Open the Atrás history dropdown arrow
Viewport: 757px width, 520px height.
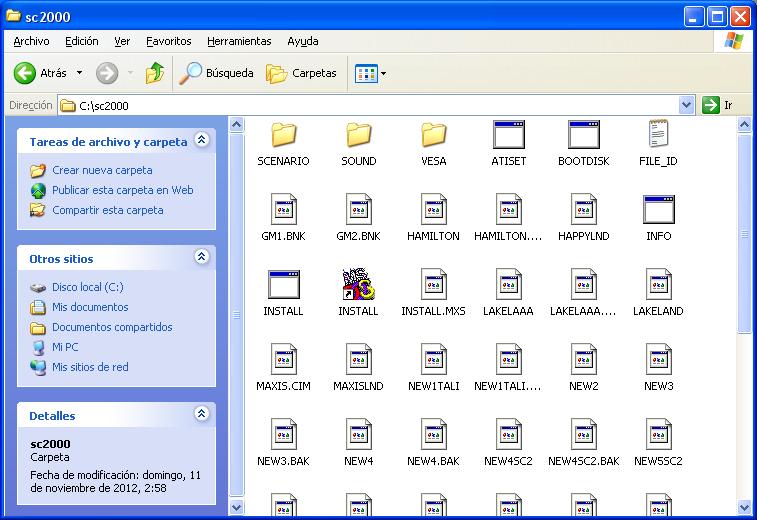79,73
